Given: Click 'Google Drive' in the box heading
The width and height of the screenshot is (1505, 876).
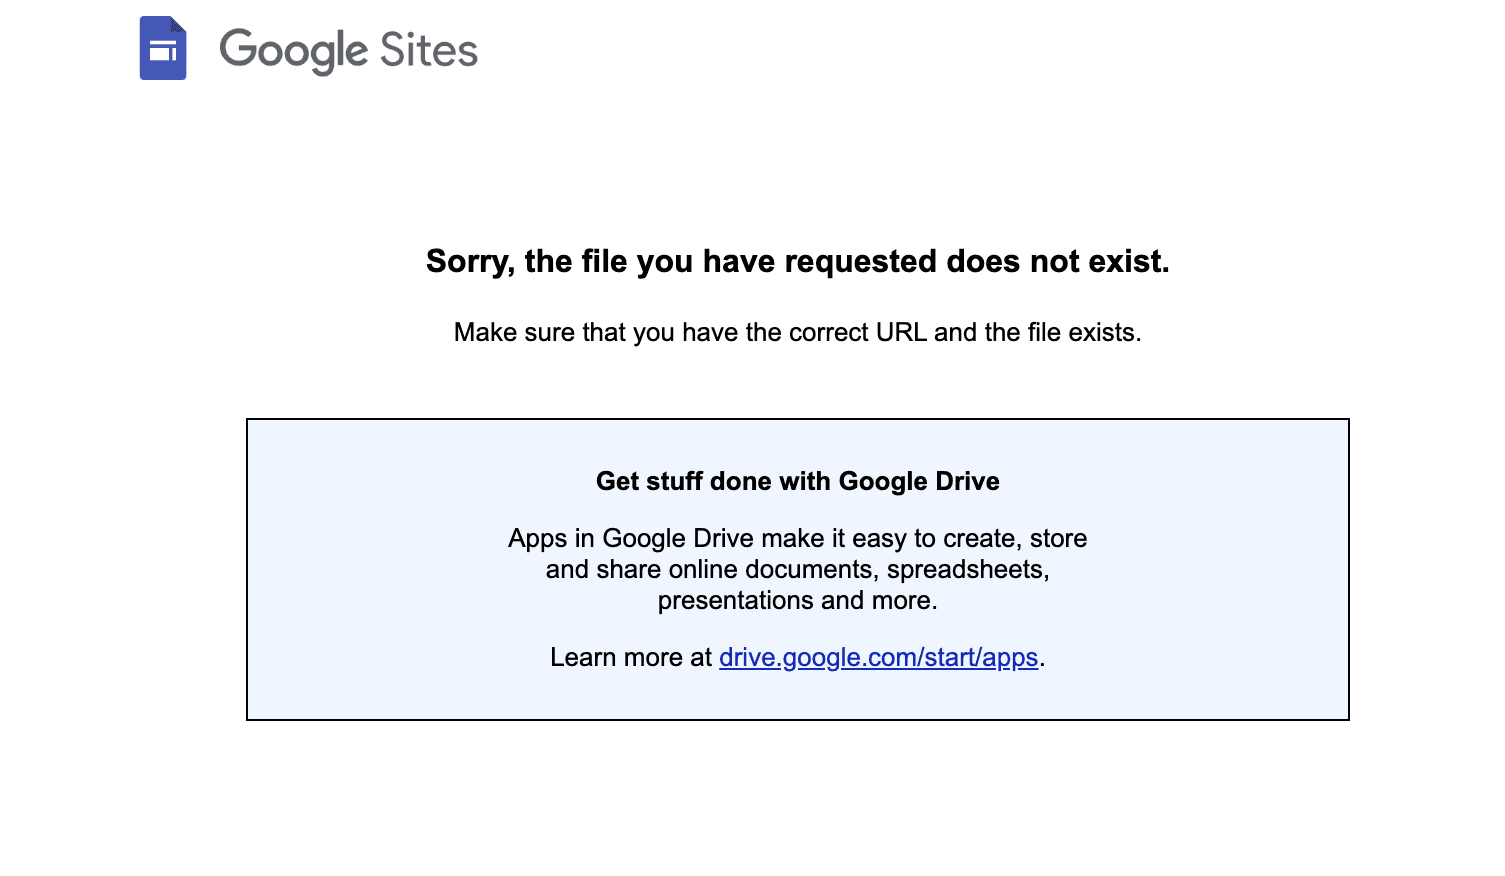Looking at the screenshot, I should 918,481.
